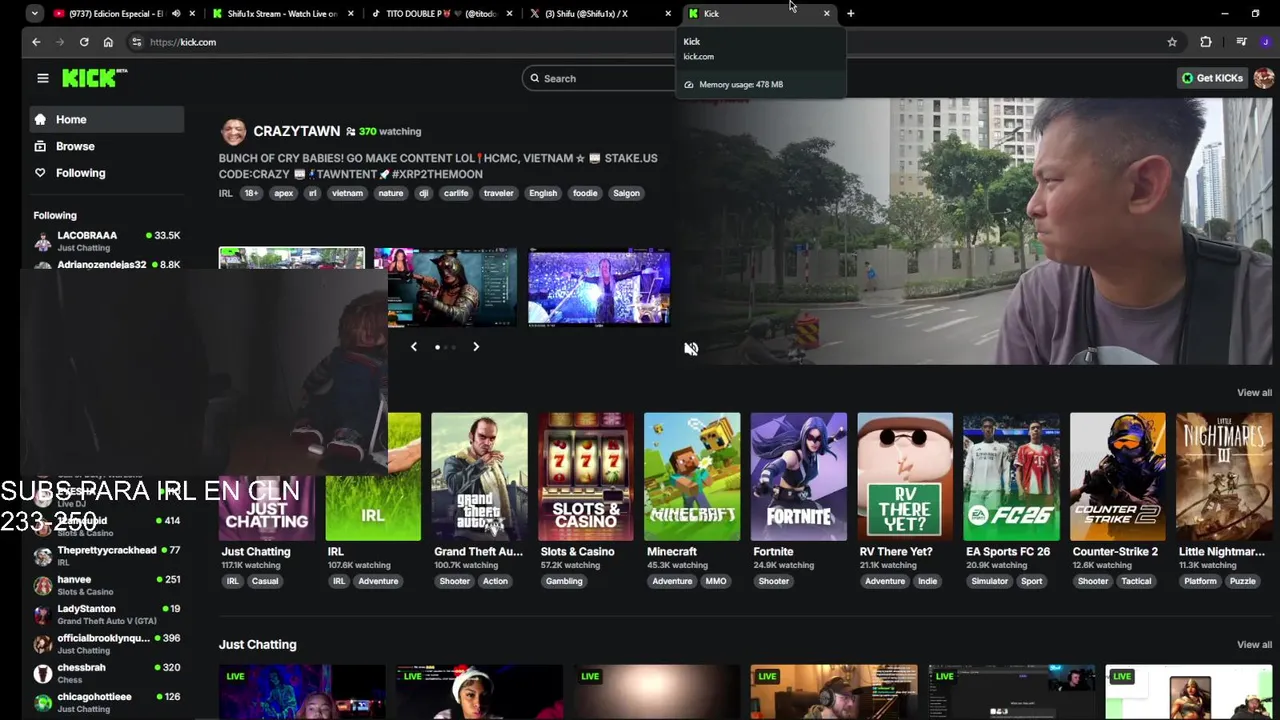Mute audio on the YouTube Edicion Especial tab
The height and width of the screenshot is (720, 1280).
pyautogui.click(x=176, y=13)
